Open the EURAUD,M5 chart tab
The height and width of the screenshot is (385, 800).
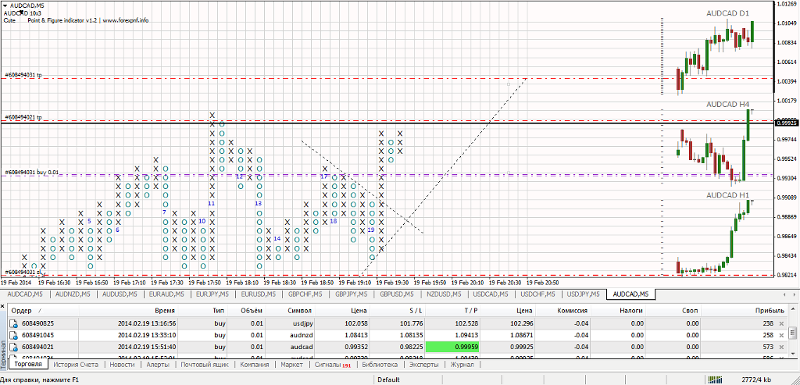point(166,294)
